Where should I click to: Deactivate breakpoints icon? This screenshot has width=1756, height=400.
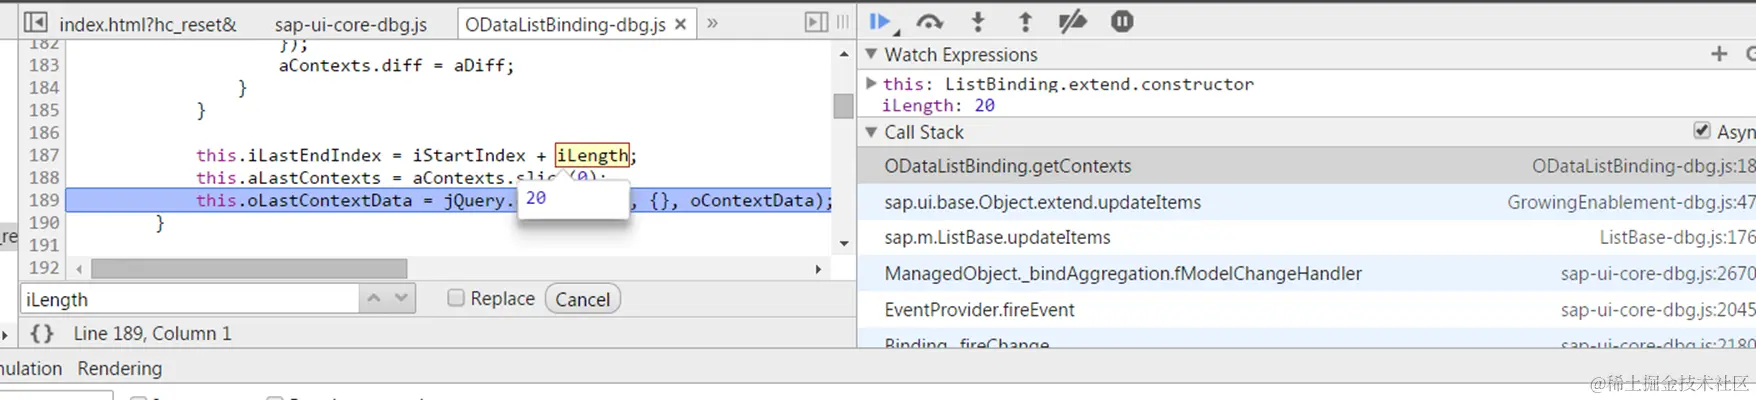click(x=1072, y=21)
